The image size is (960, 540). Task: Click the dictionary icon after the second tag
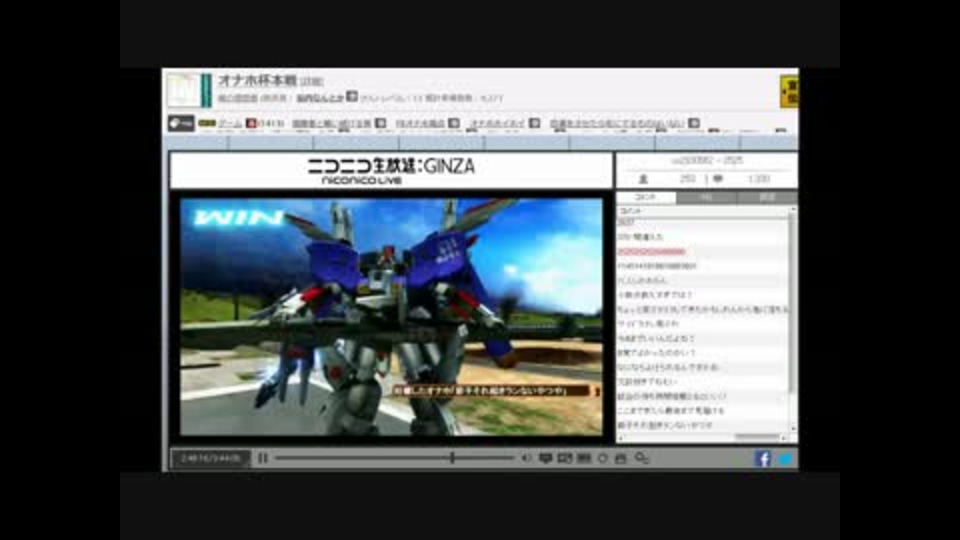point(380,123)
